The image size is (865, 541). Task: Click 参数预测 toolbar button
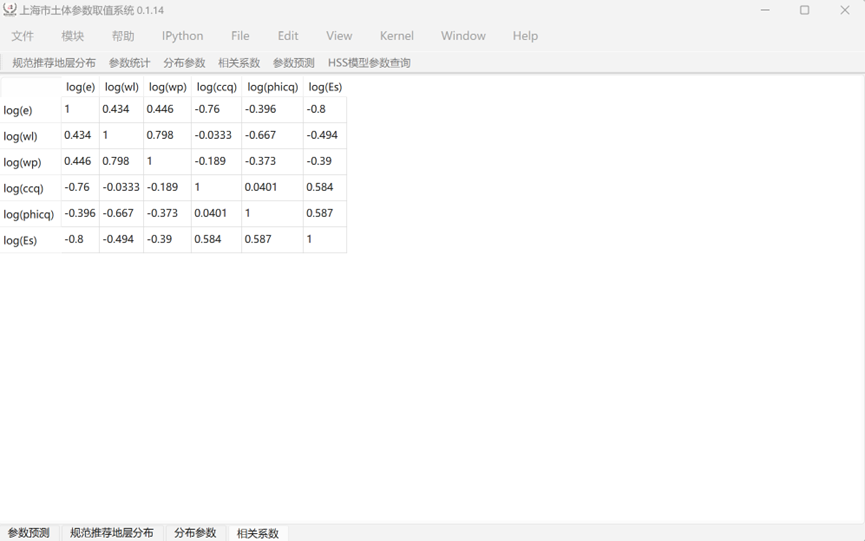pos(293,63)
